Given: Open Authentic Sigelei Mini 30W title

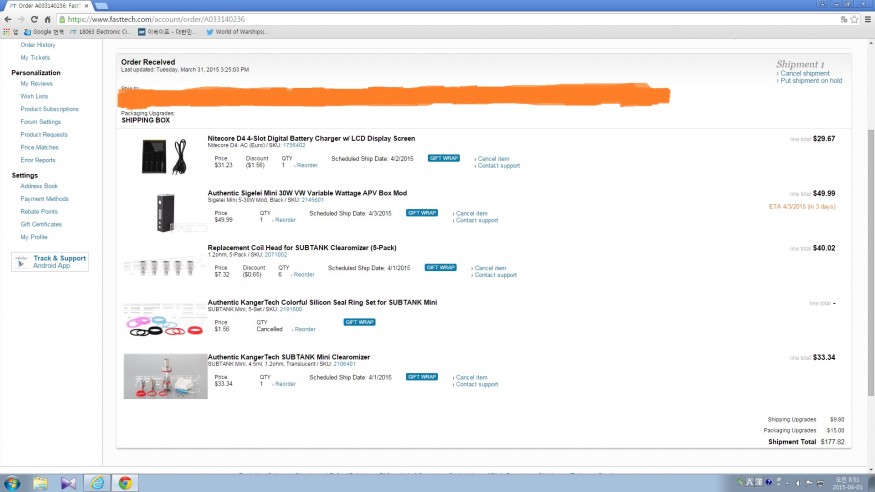Looking at the screenshot, I should (307, 193).
